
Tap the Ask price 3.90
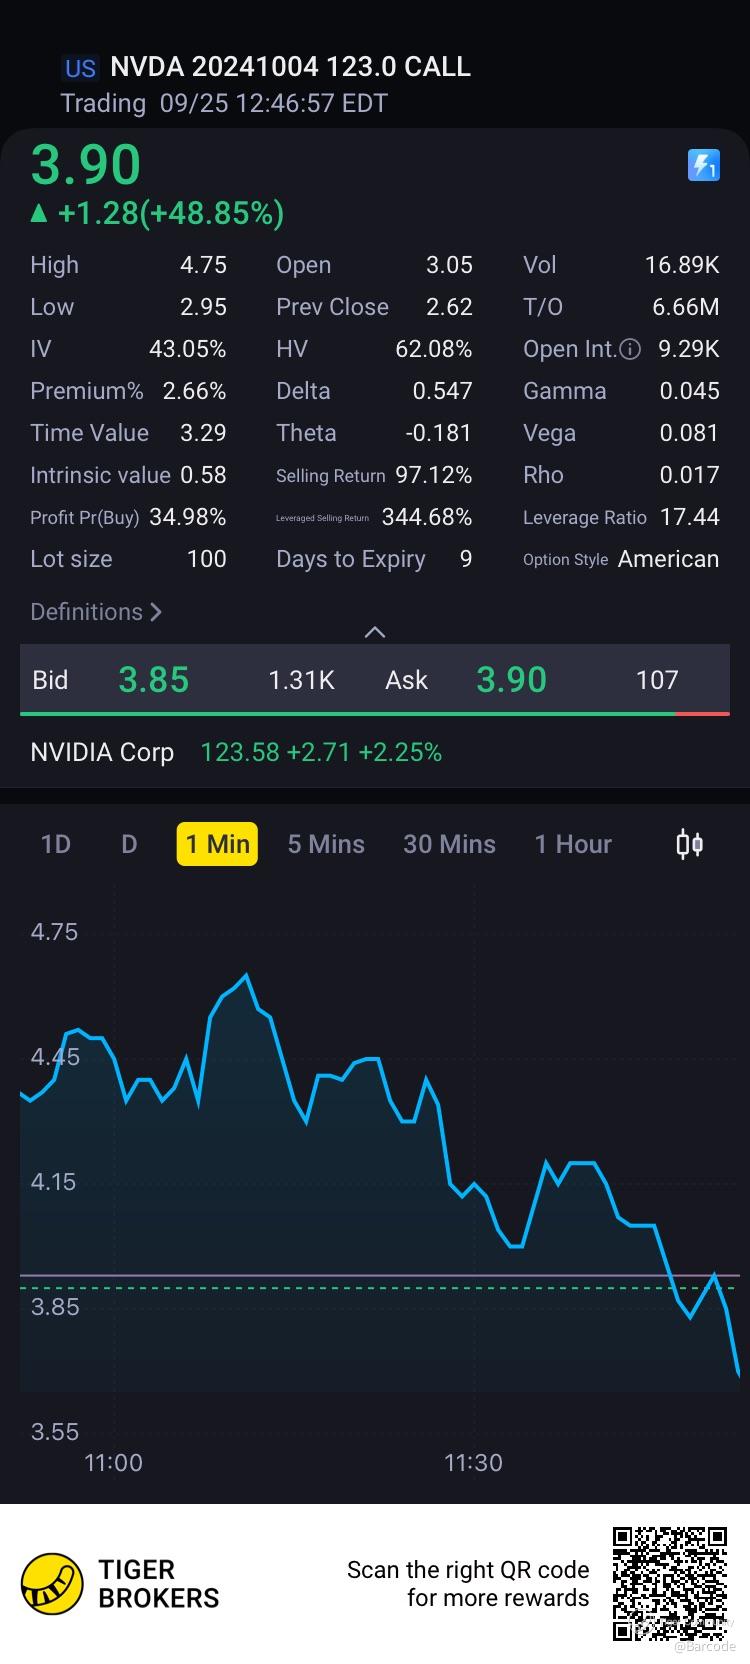click(x=511, y=680)
